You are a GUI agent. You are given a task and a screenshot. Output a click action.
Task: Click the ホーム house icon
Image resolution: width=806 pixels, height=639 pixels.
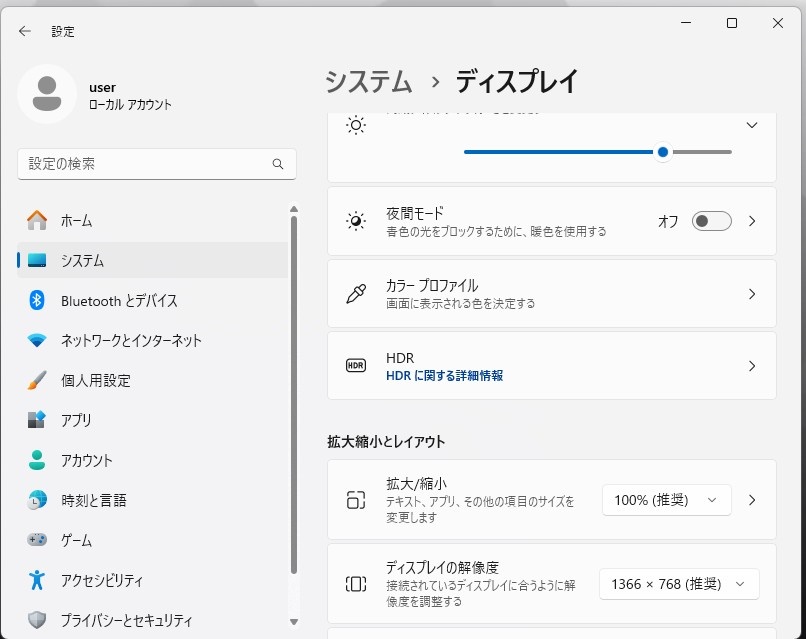[x=37, y=221]
